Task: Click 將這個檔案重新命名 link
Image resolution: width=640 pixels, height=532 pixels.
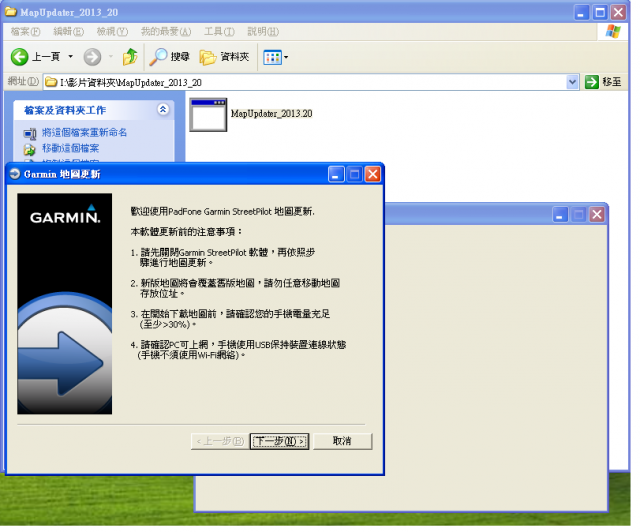Action: point(84,132)
